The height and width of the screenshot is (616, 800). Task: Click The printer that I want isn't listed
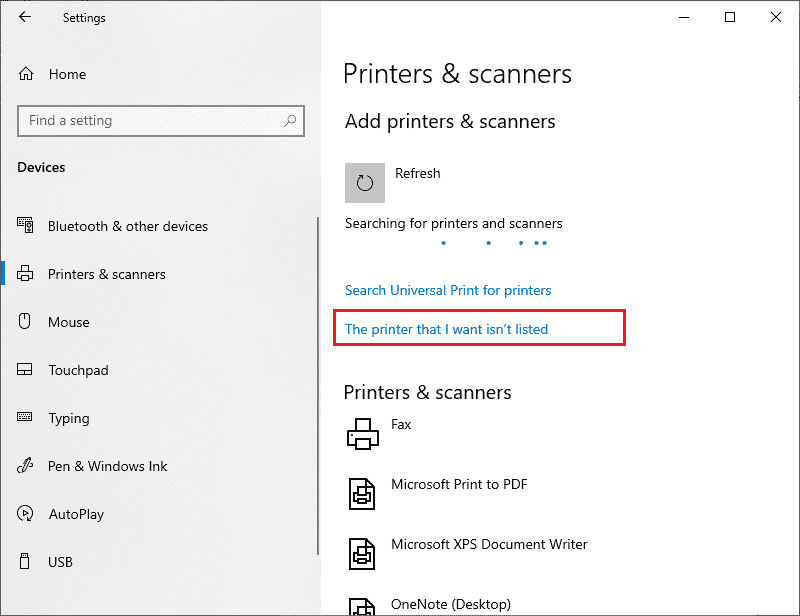coord(446,329)
